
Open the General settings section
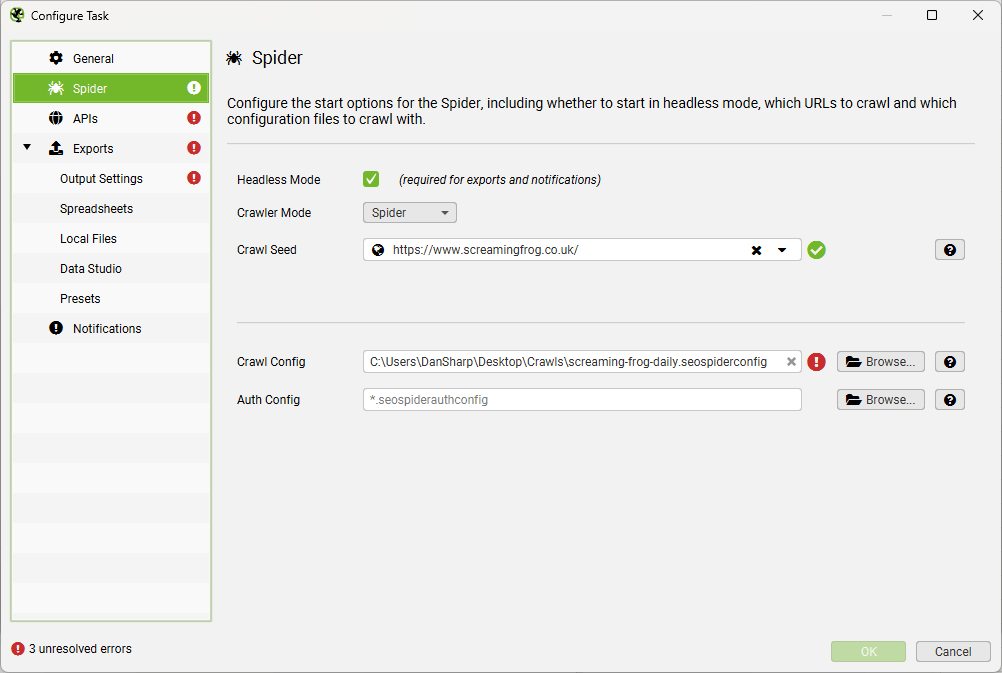click(111, 58)
